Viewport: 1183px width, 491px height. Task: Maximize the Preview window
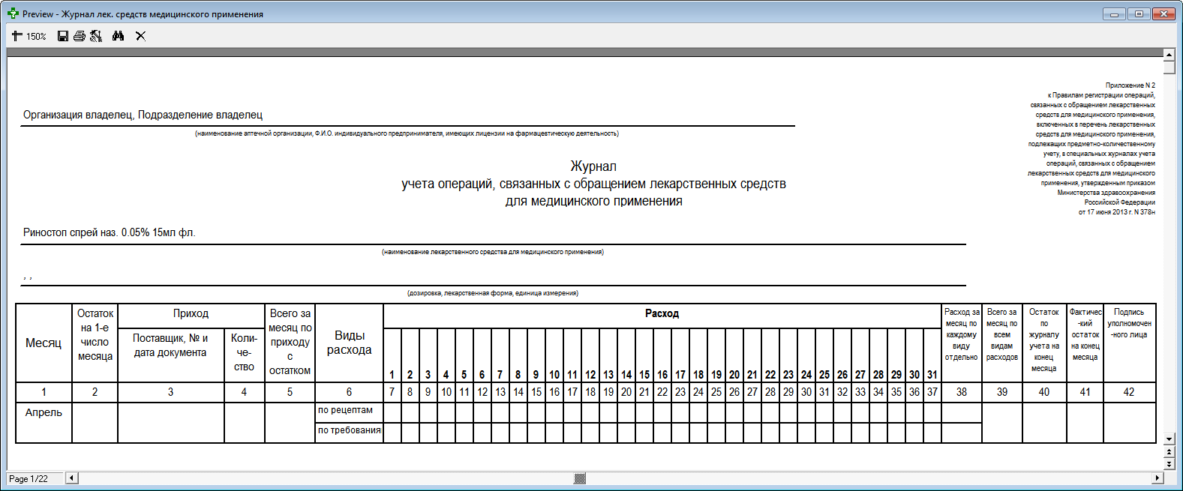1140,14
